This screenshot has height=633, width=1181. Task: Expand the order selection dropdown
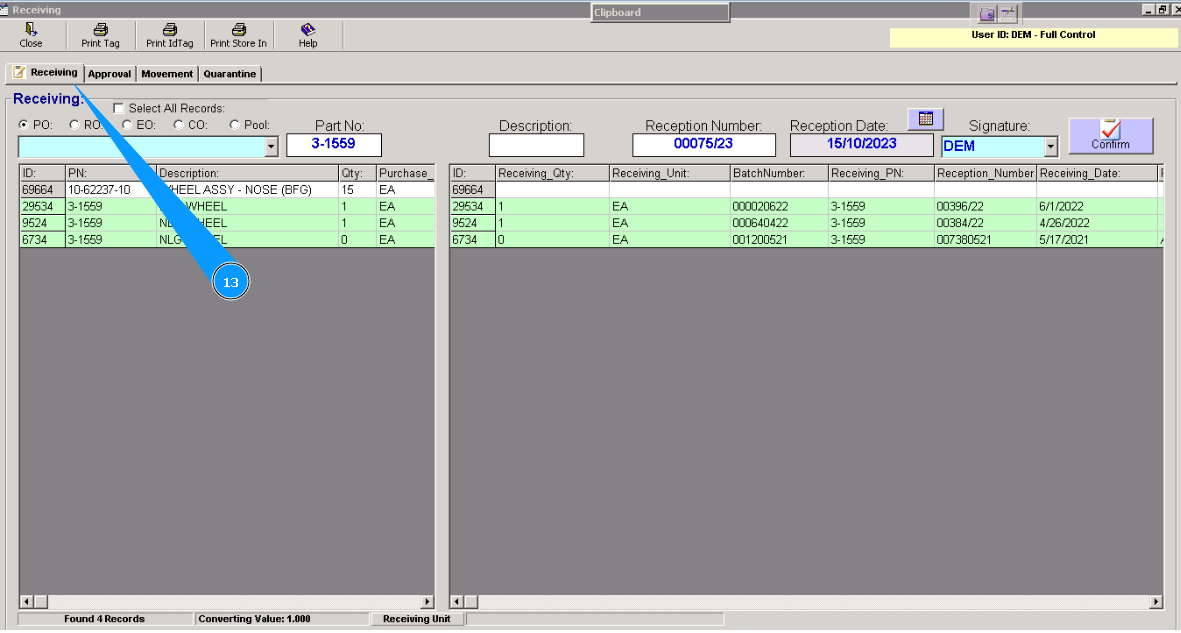[x=271, y=146]
